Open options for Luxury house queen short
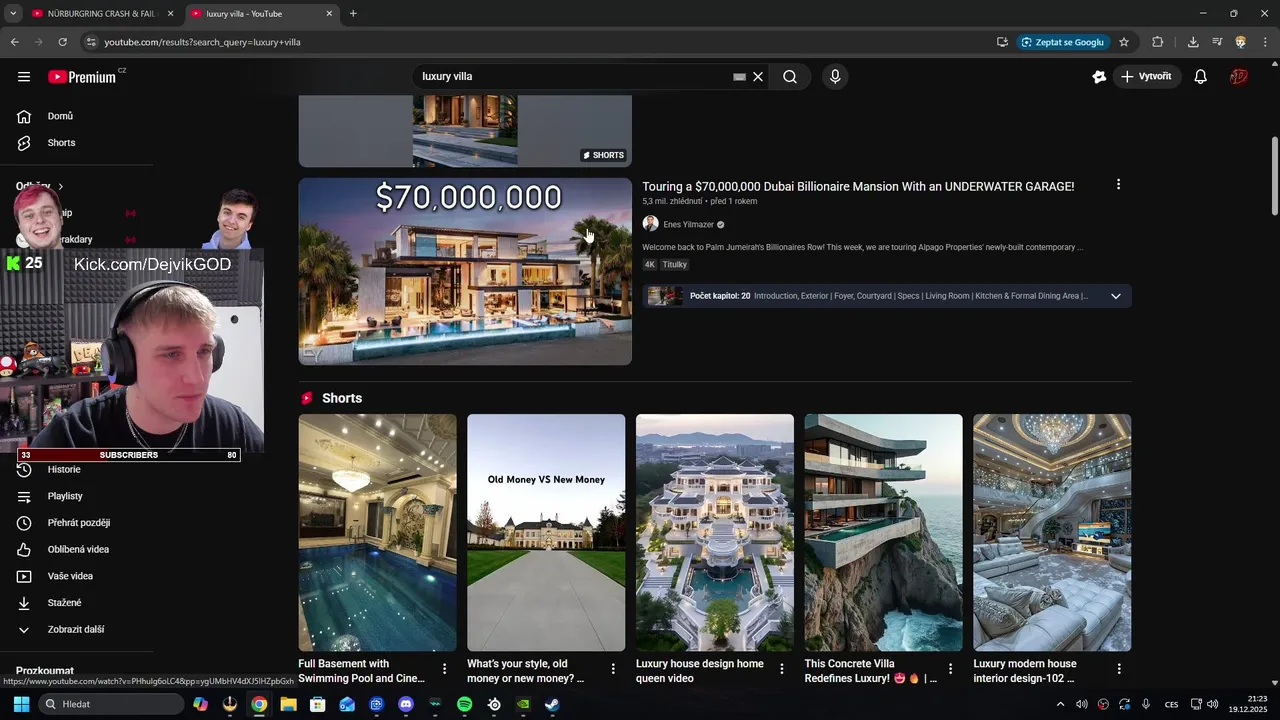This screenshot has width=1280, height=720. 782,669
